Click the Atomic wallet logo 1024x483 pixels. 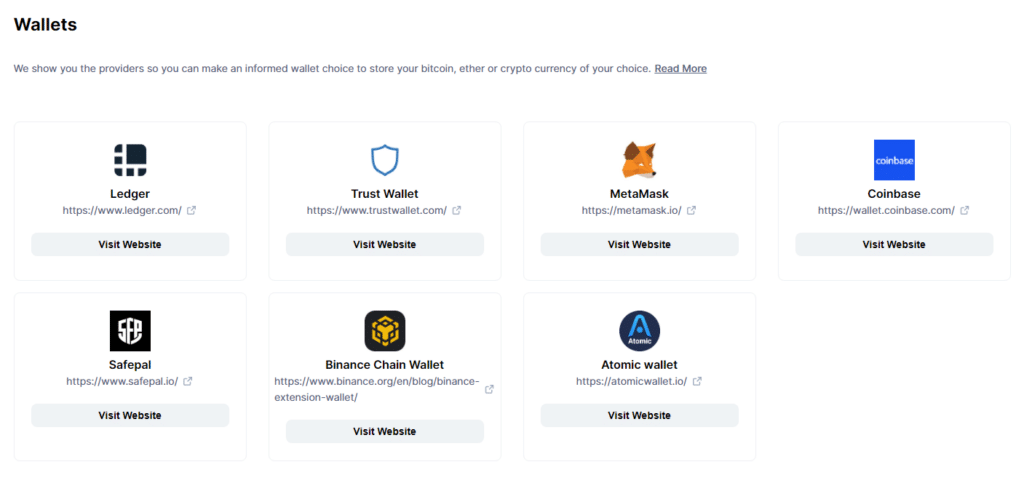click(639, 331)
